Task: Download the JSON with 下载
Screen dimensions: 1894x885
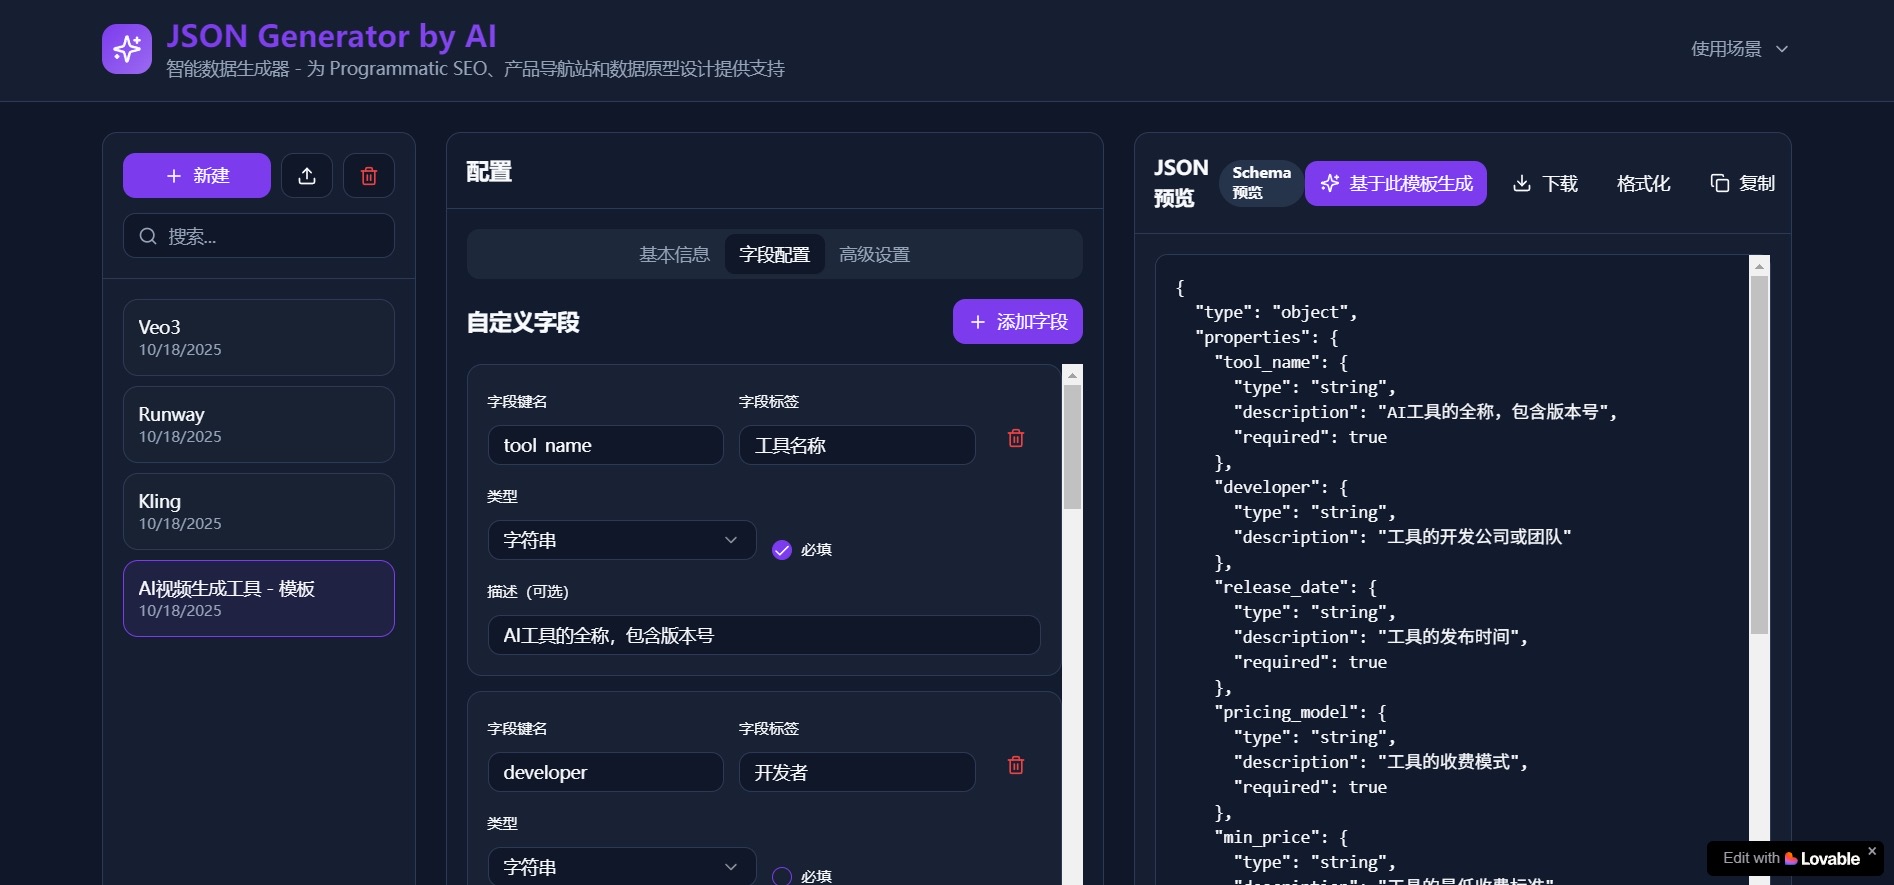Action: coord(1545,183)
